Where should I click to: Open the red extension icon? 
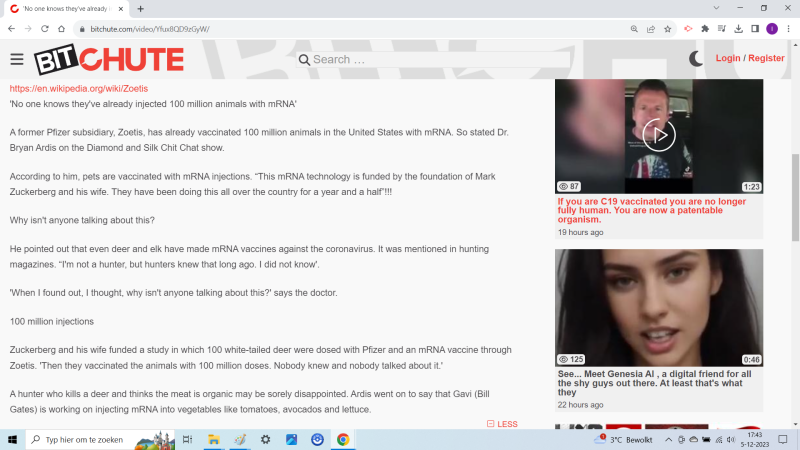(x=688, y=29)
